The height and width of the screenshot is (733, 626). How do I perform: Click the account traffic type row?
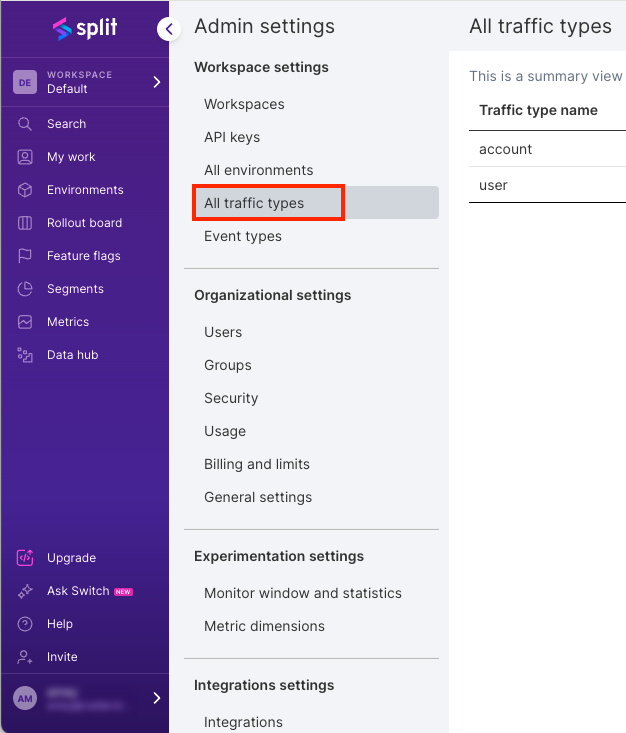[x=547, y=149]
